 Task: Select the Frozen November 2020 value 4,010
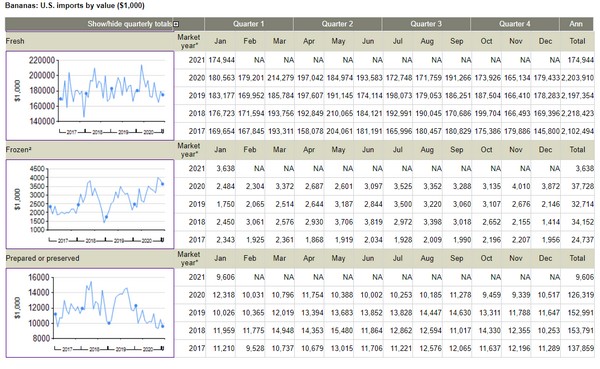521,186
